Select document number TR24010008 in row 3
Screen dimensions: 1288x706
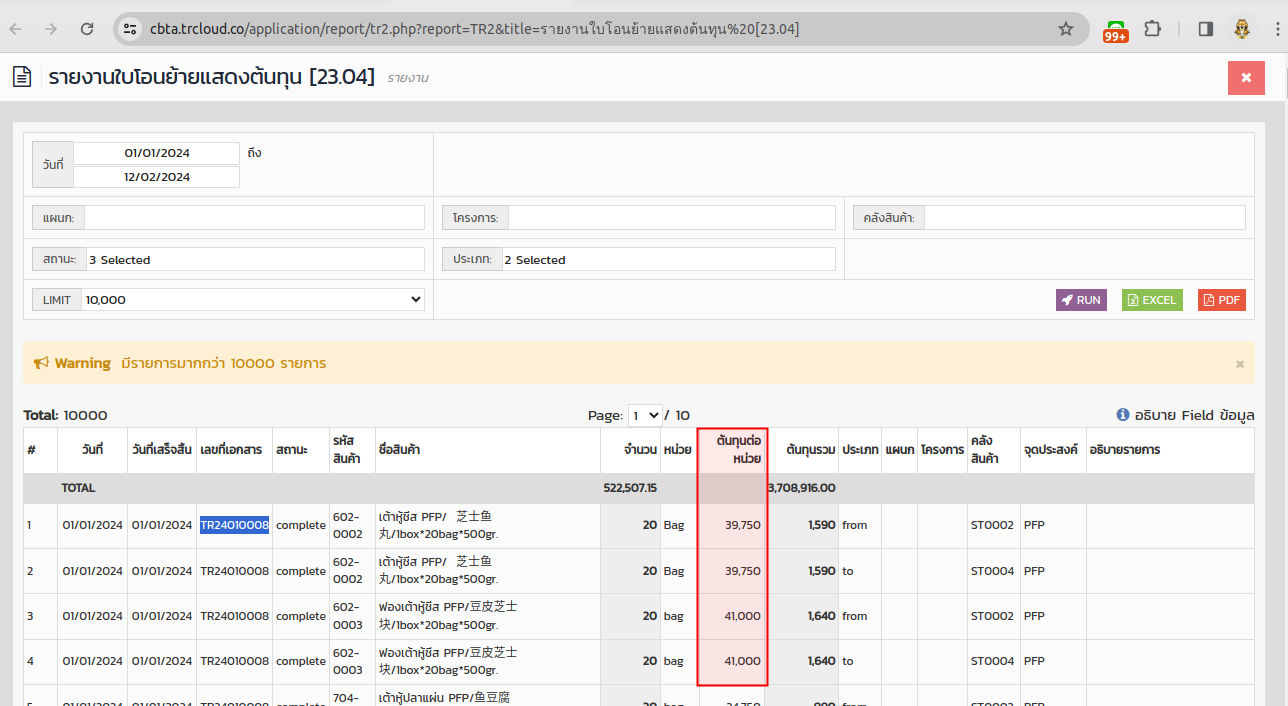point(234,616)
